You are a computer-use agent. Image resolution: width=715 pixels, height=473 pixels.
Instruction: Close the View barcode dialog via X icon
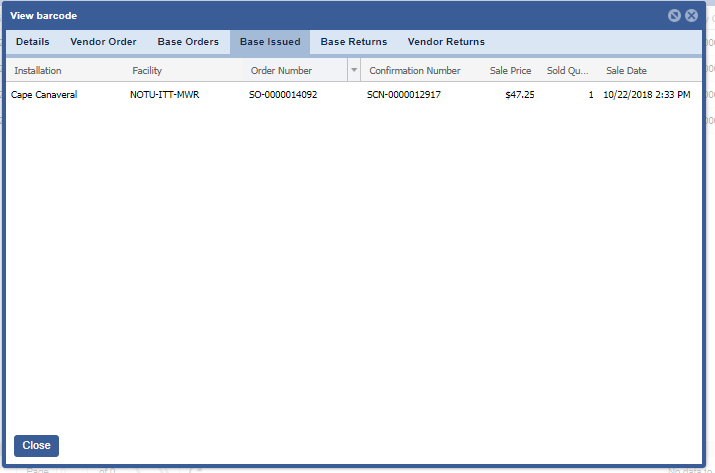click(691, 16)
